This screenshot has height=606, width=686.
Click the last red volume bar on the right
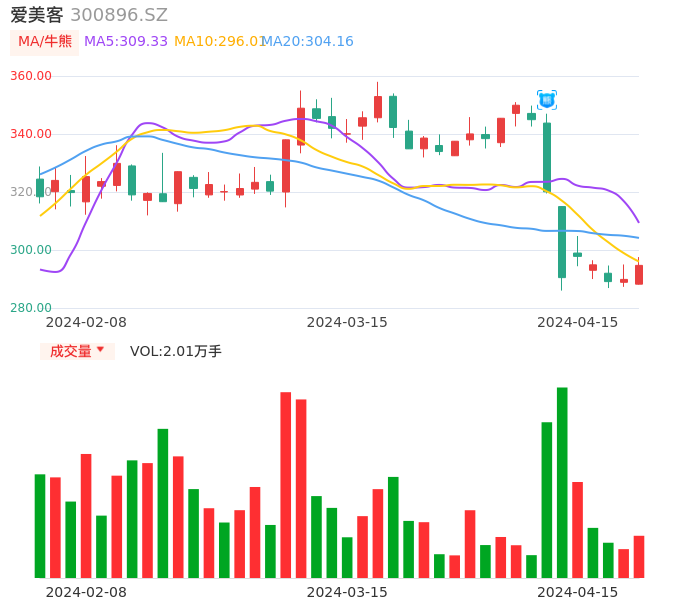tap(639, 557)
